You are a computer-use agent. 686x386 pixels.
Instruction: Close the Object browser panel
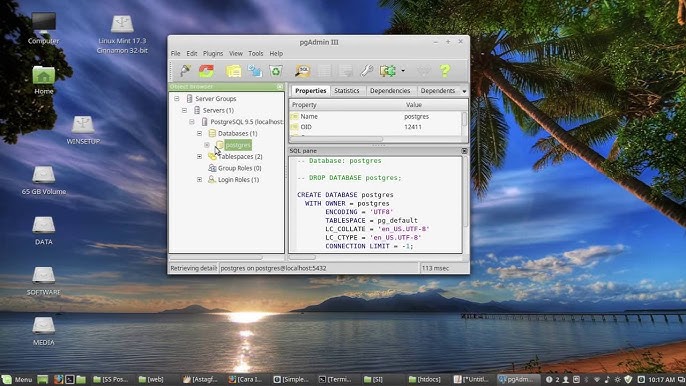[x=280, y=87]
